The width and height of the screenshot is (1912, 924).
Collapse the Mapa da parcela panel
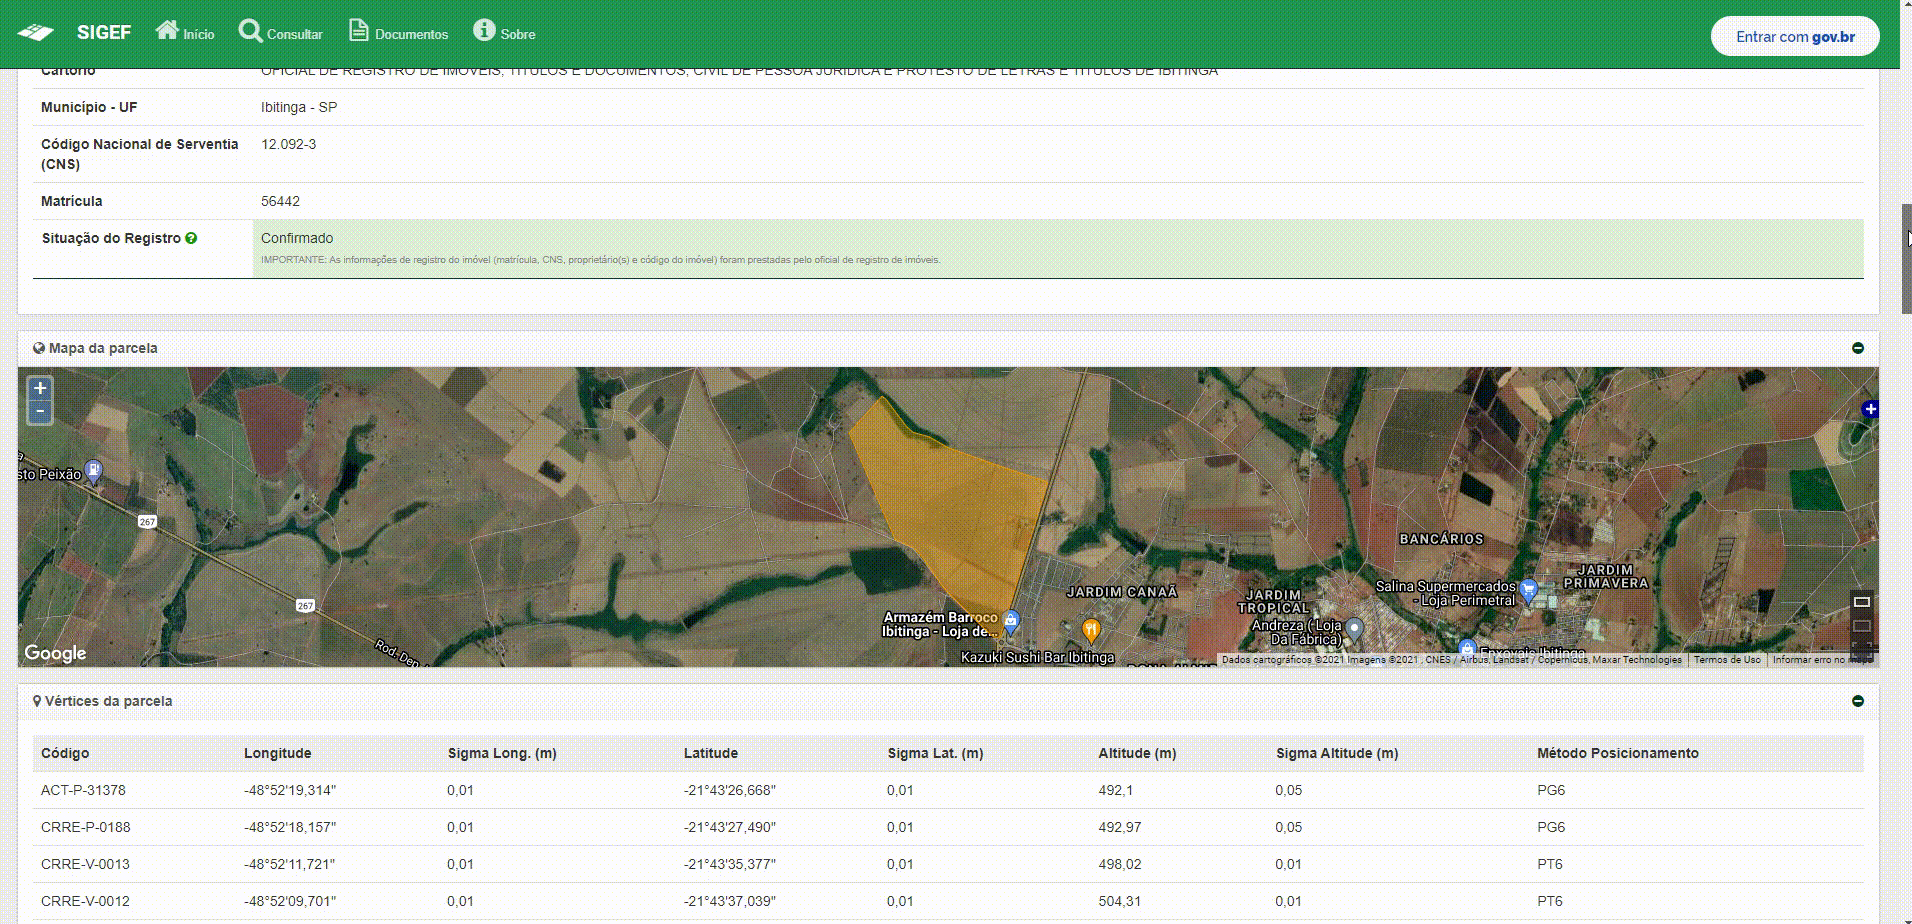point(1857,348)
